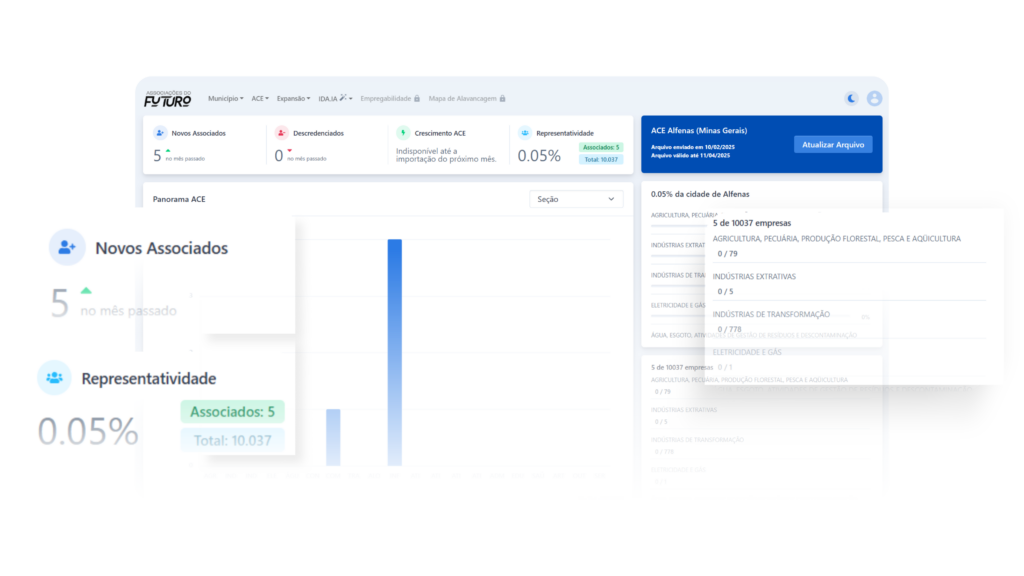Click the large Representatividade overlay icon
This screenshot has width=1024, height=576.
pyautogui.click(x=54, y=377)
